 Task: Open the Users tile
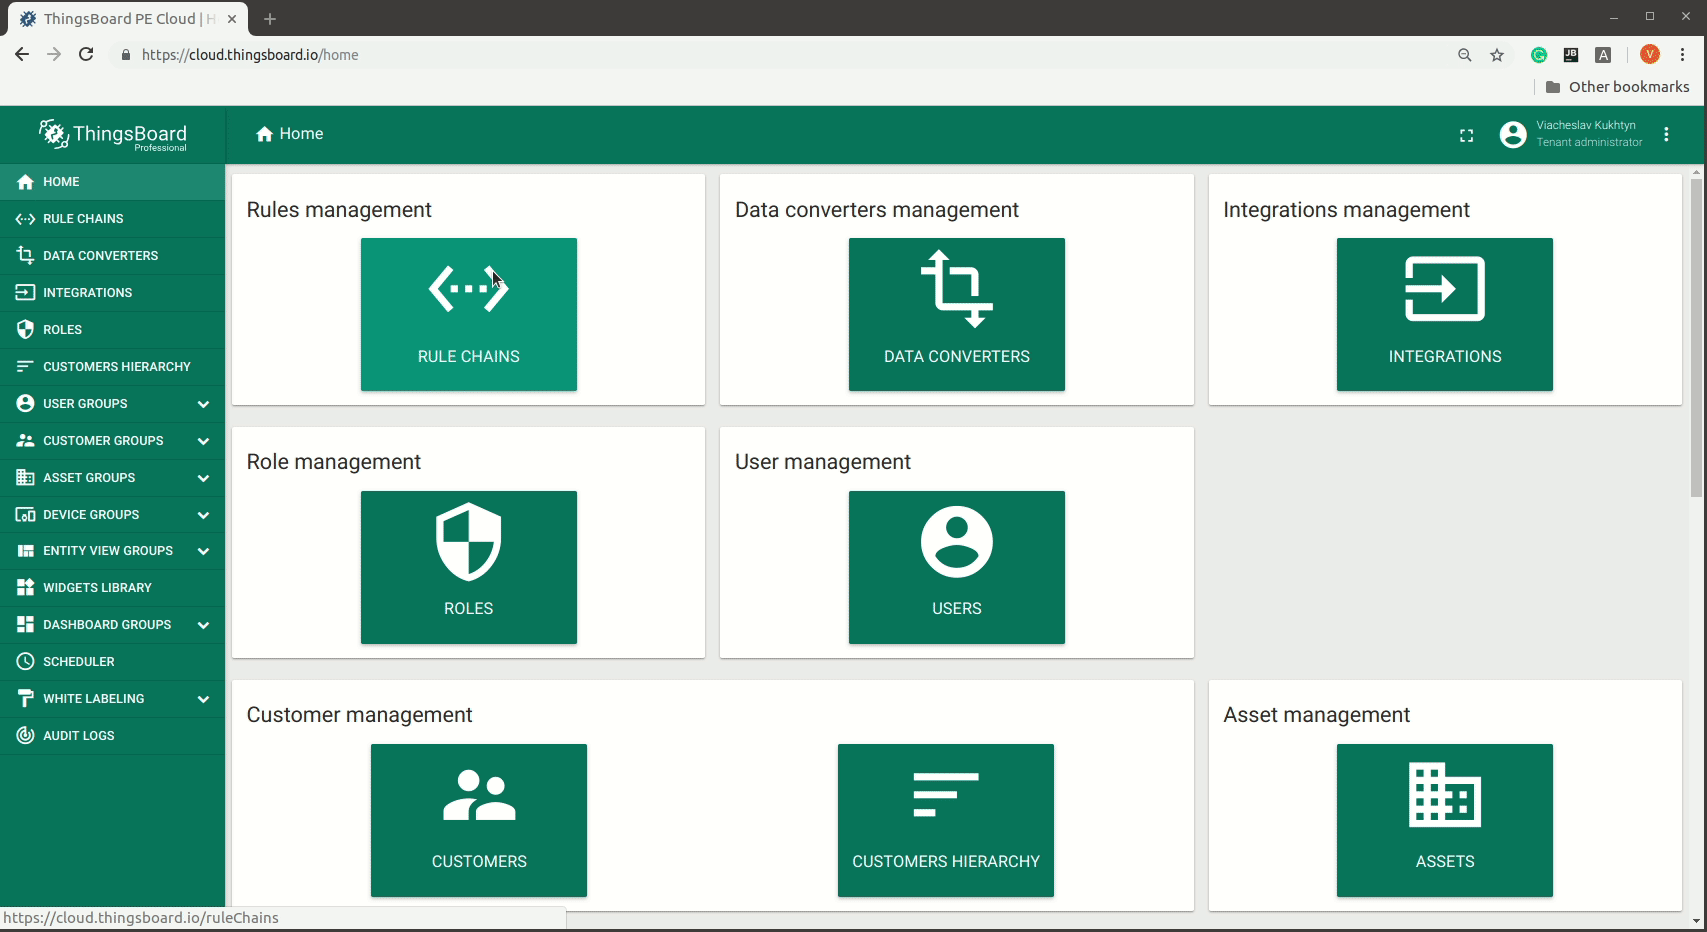(956, 567)
